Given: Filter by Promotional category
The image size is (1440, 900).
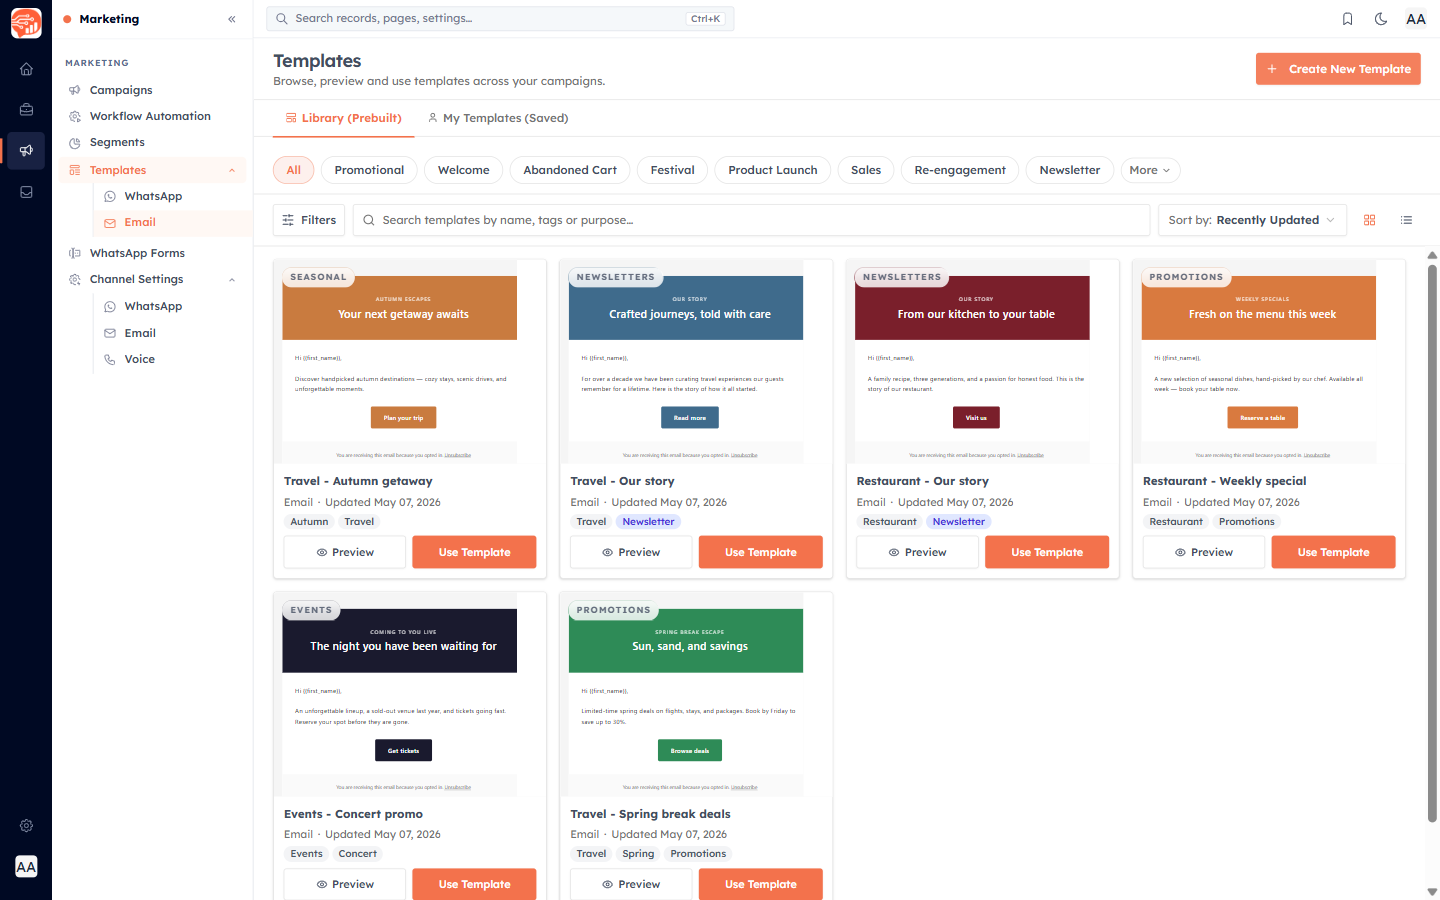Looking at the screenshot, I should pyautogui.click(x=369, y=170).
